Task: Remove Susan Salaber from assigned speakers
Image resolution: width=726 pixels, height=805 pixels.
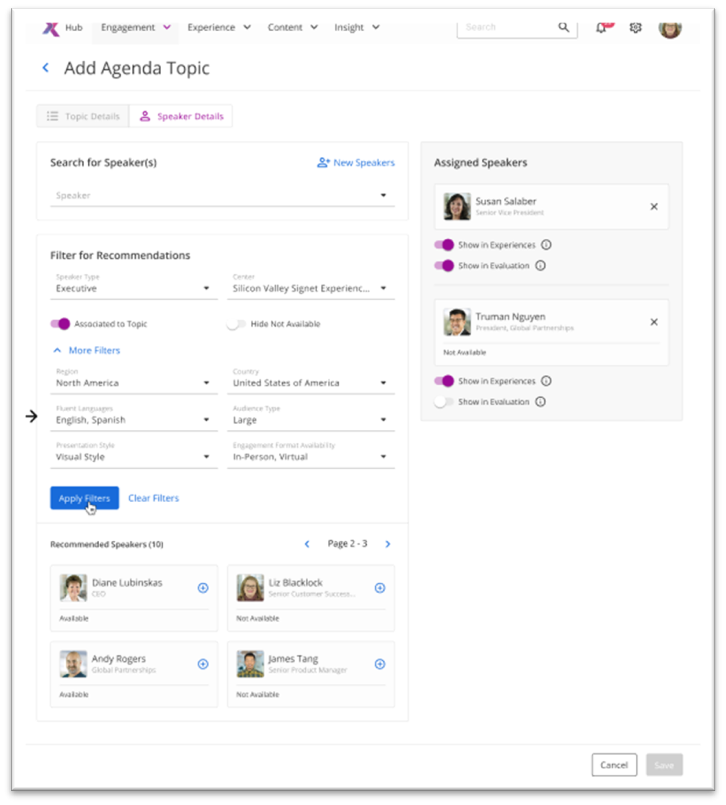Action: coord(654,207)
